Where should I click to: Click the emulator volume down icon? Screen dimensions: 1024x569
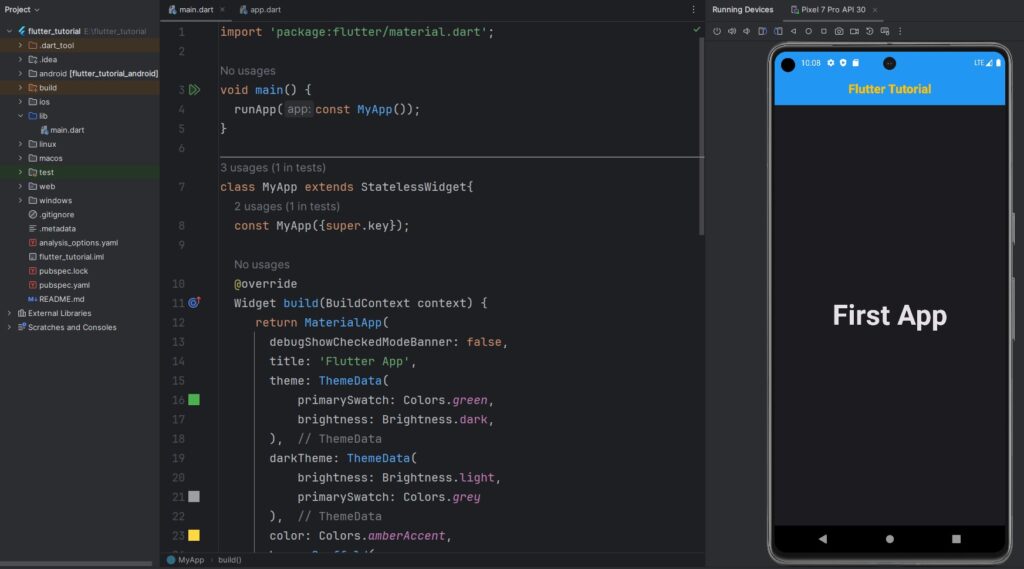pyautogui.click(x=746, y=31)
